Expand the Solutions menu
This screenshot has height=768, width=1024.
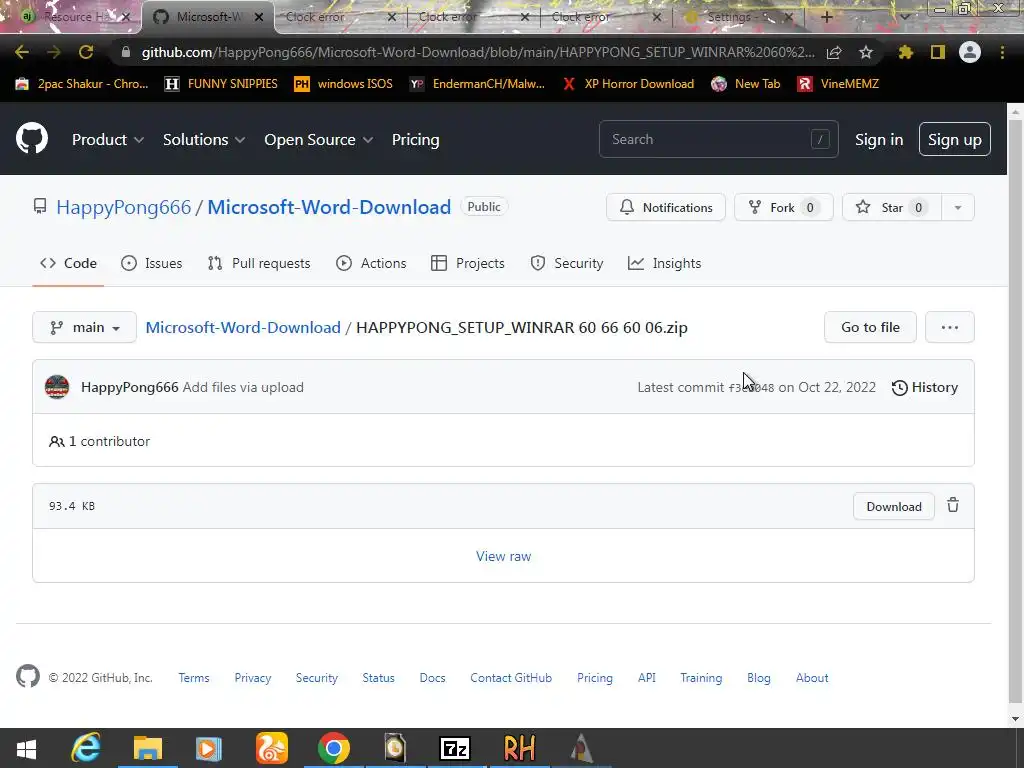click(x=204, y=139)
